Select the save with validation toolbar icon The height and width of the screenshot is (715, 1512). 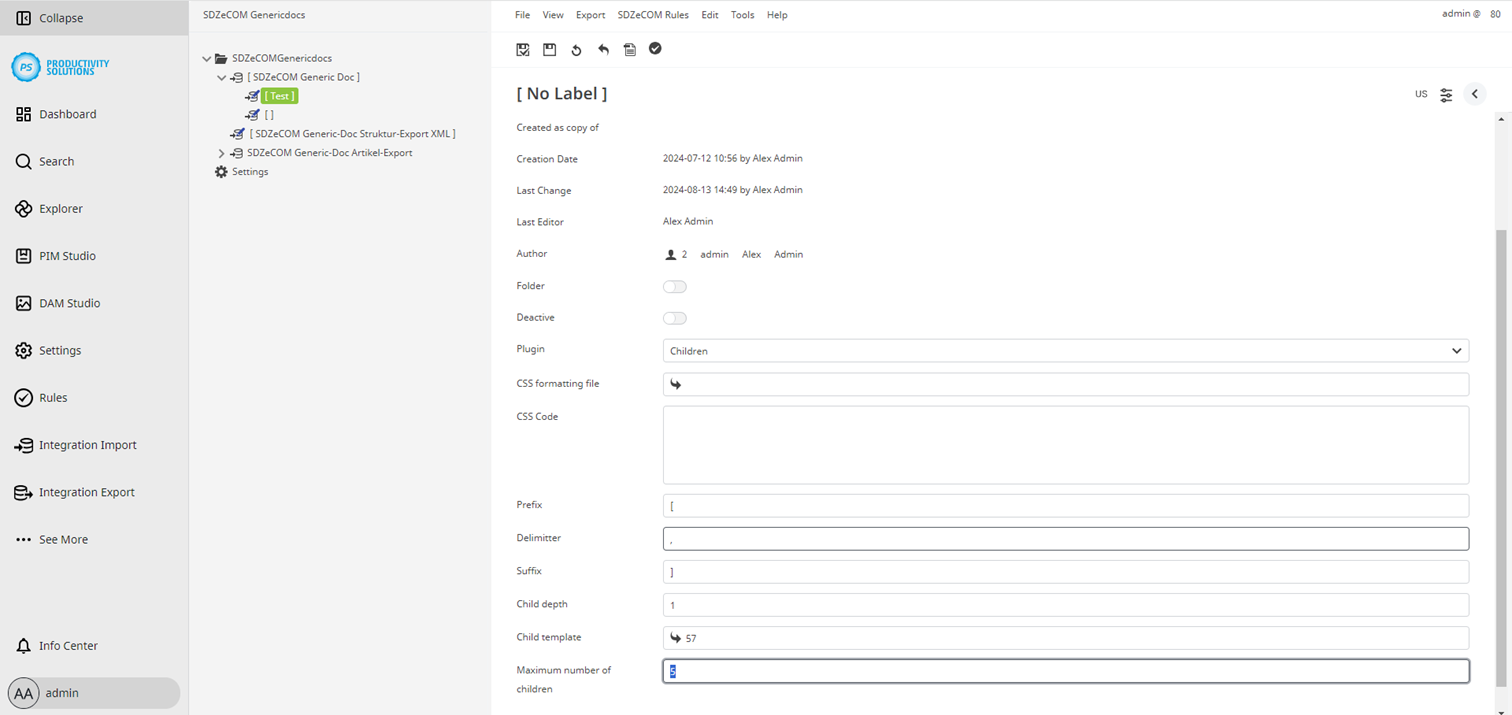pos(523,49)
